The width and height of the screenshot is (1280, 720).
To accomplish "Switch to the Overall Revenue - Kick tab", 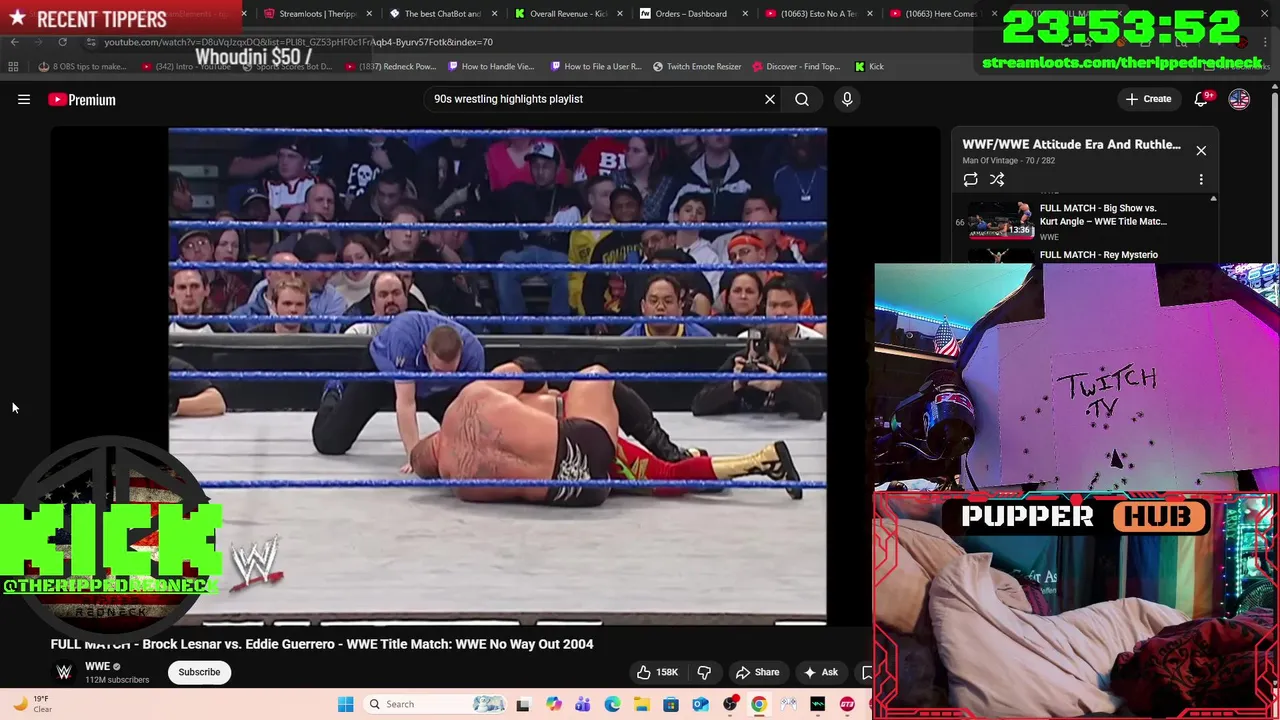I will (x=567, y=14).
